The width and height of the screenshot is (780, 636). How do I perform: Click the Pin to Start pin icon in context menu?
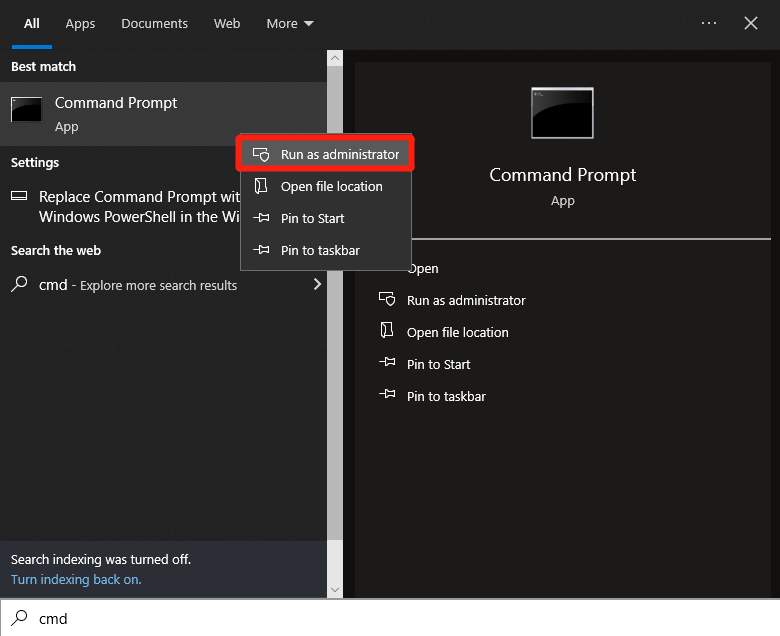[261, 218]
